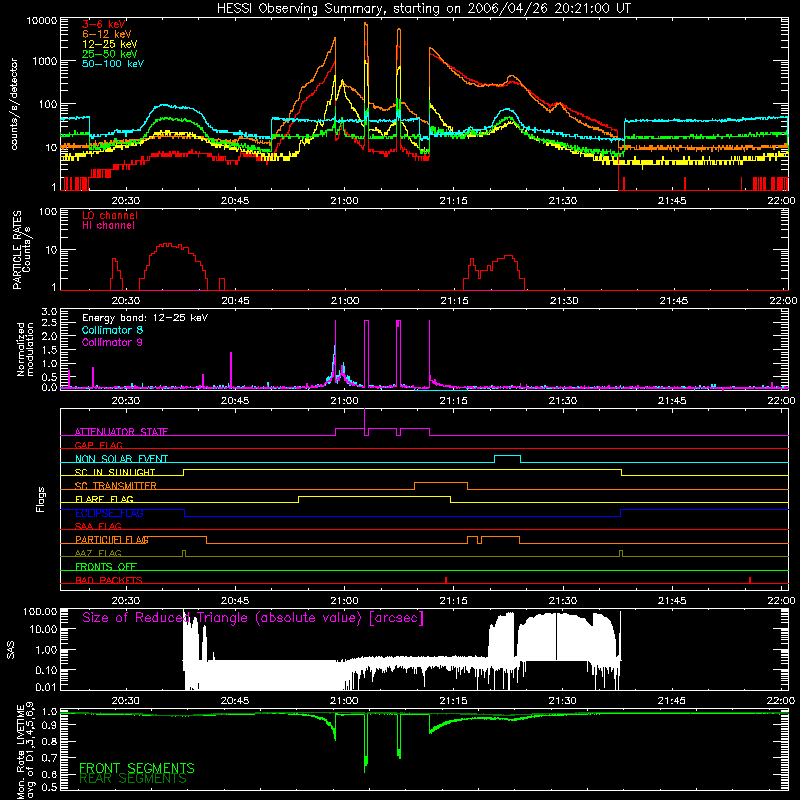Click the counts/s/detector axis label
Screen dimensions: 800x800
[x=14, y=104]
